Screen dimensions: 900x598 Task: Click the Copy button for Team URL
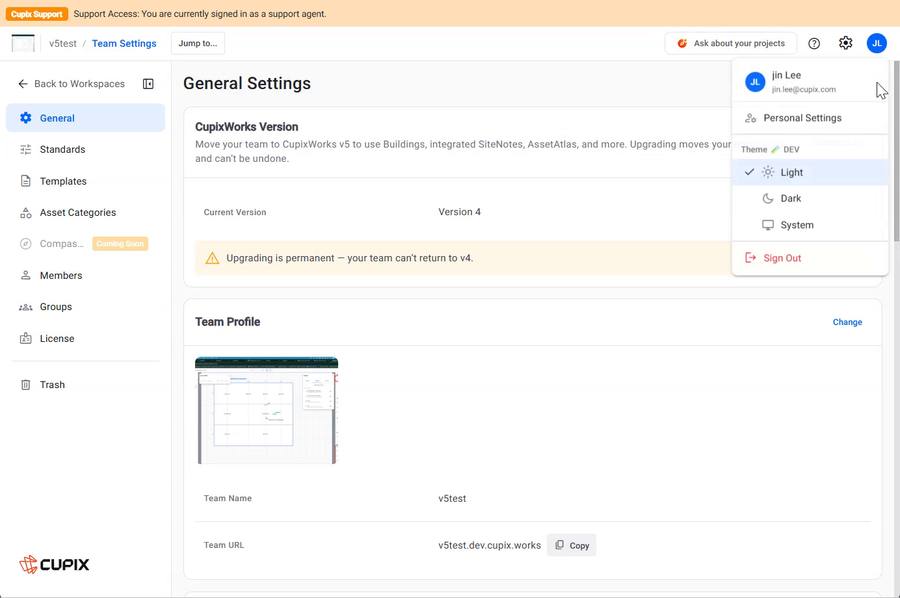(572, 545)
